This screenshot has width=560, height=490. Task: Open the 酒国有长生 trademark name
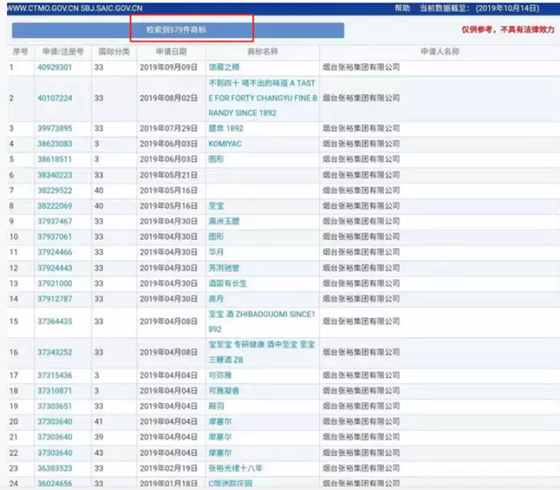coord(228,284)
